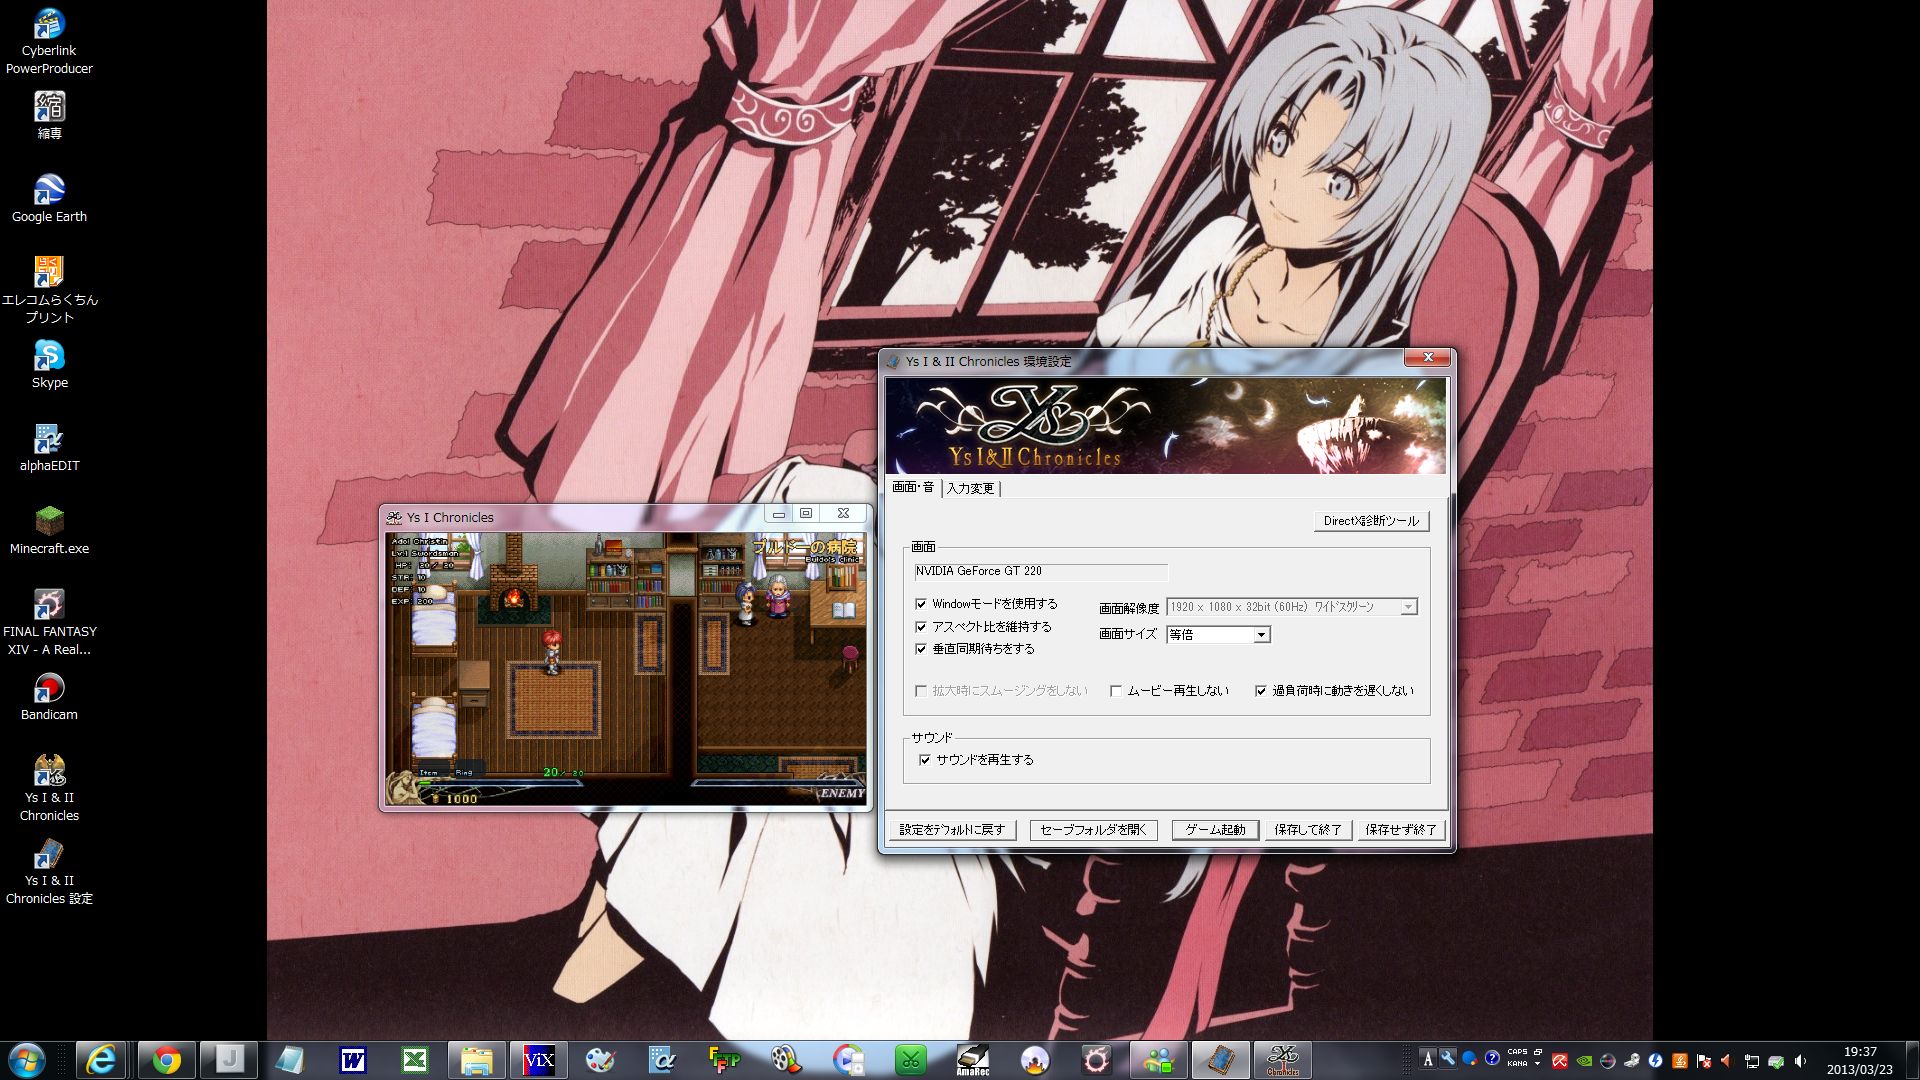Click the ゲーム起動 button
This screenshot has height=1080, width=1920.
1215,830
